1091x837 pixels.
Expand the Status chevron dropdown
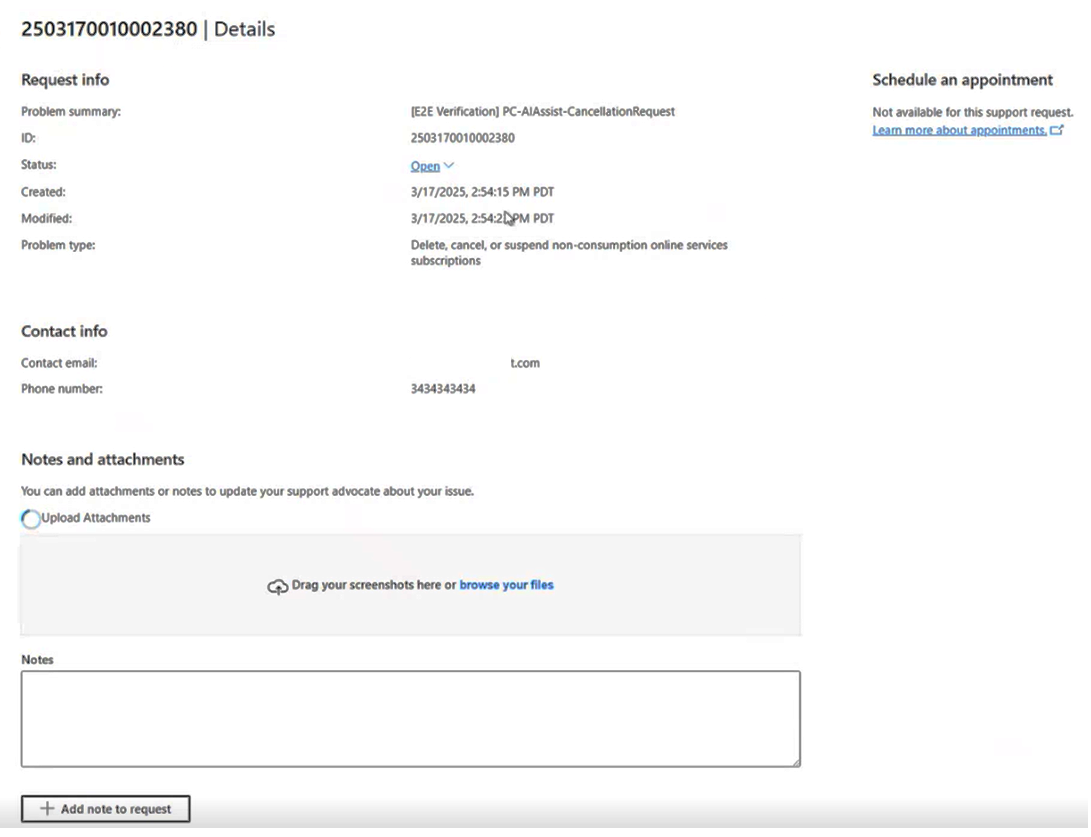449,166
